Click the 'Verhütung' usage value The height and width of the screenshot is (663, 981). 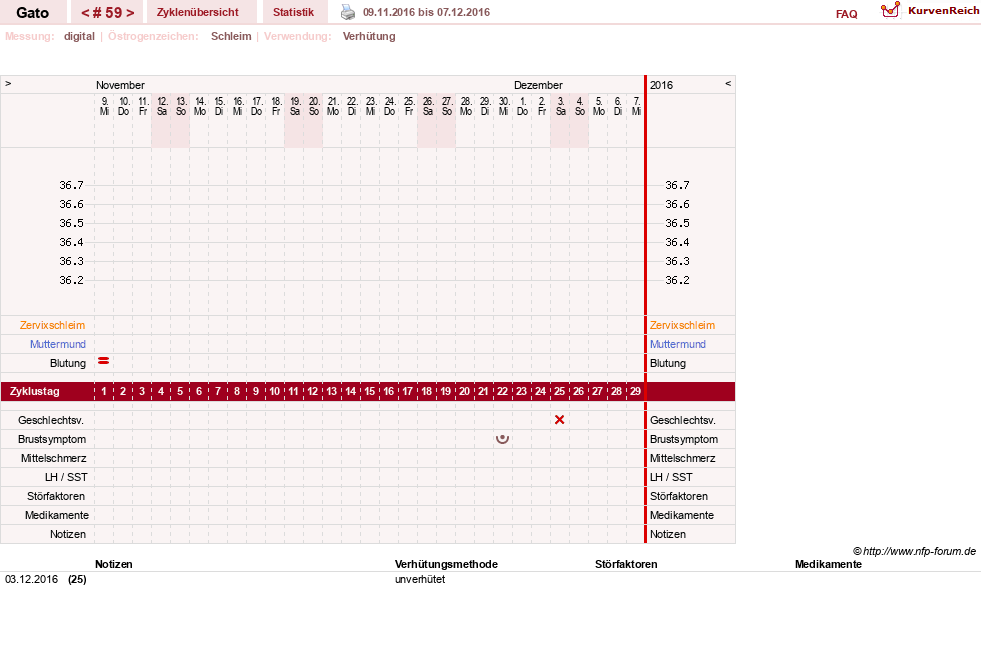click(369, 36)
